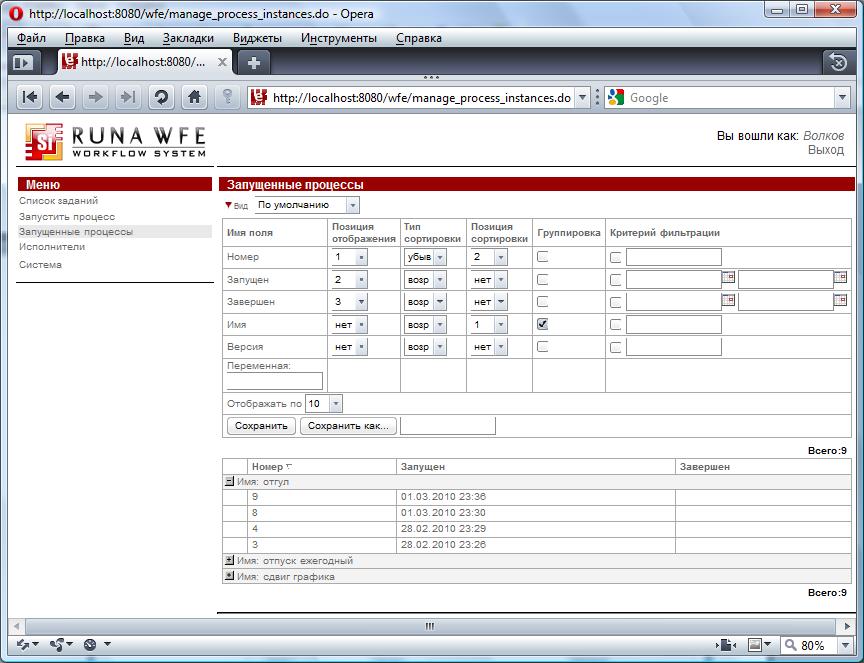
Task: Open the Правка menu
Action: pyautogui.click(x=85, y=38)
